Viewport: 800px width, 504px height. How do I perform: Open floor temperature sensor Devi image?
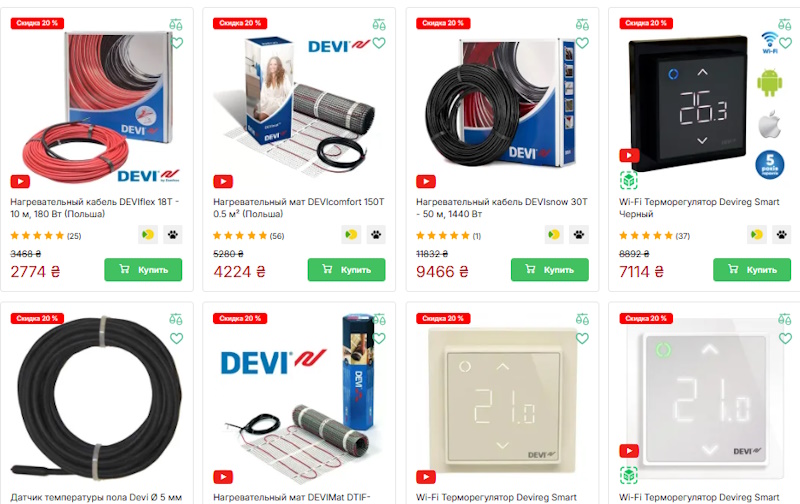97,398
